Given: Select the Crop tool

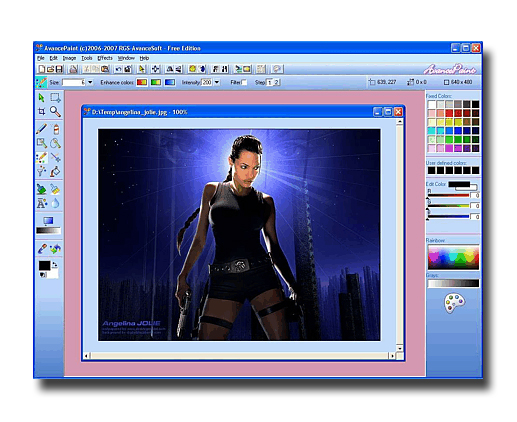Looking at the screenshot, I should (x=41, y=111).
